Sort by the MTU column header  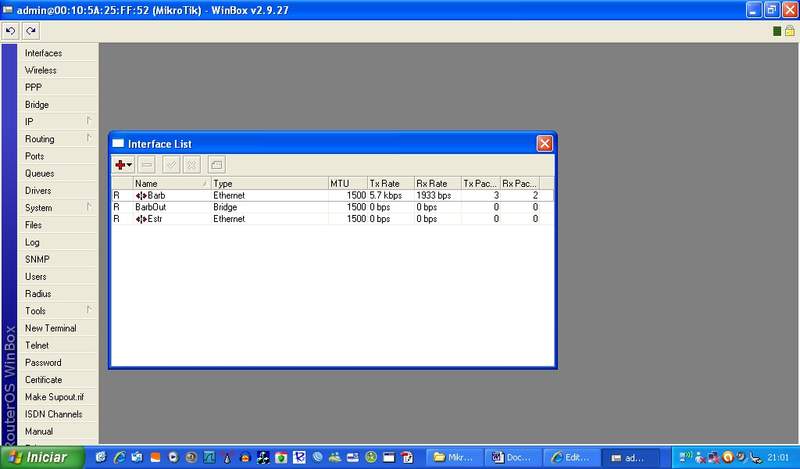(x=348, y=183)
